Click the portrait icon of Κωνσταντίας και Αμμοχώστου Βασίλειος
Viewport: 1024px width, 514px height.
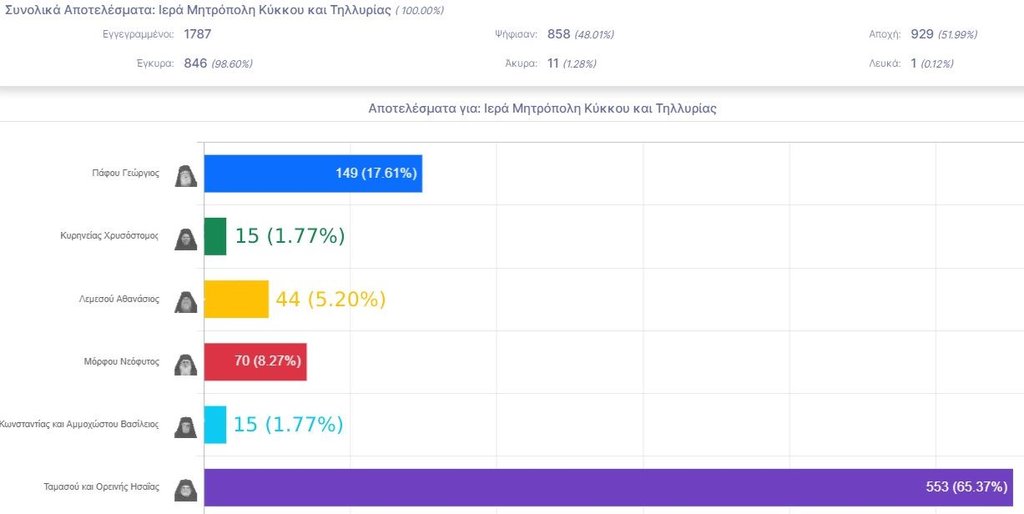(185, 427)
